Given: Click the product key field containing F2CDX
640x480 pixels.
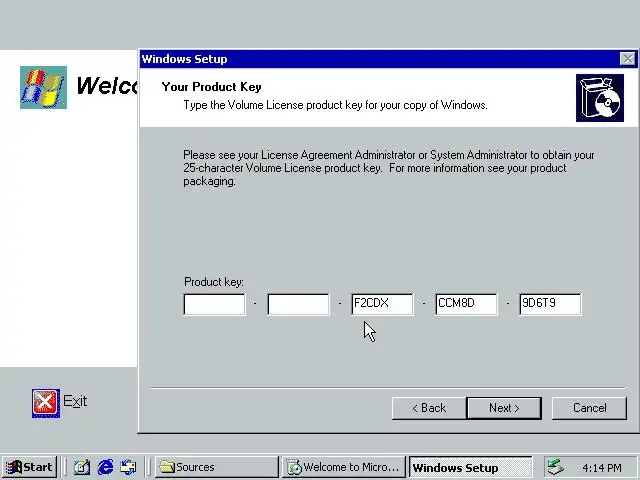Looking at the screenshot, I should pos(382,304).
